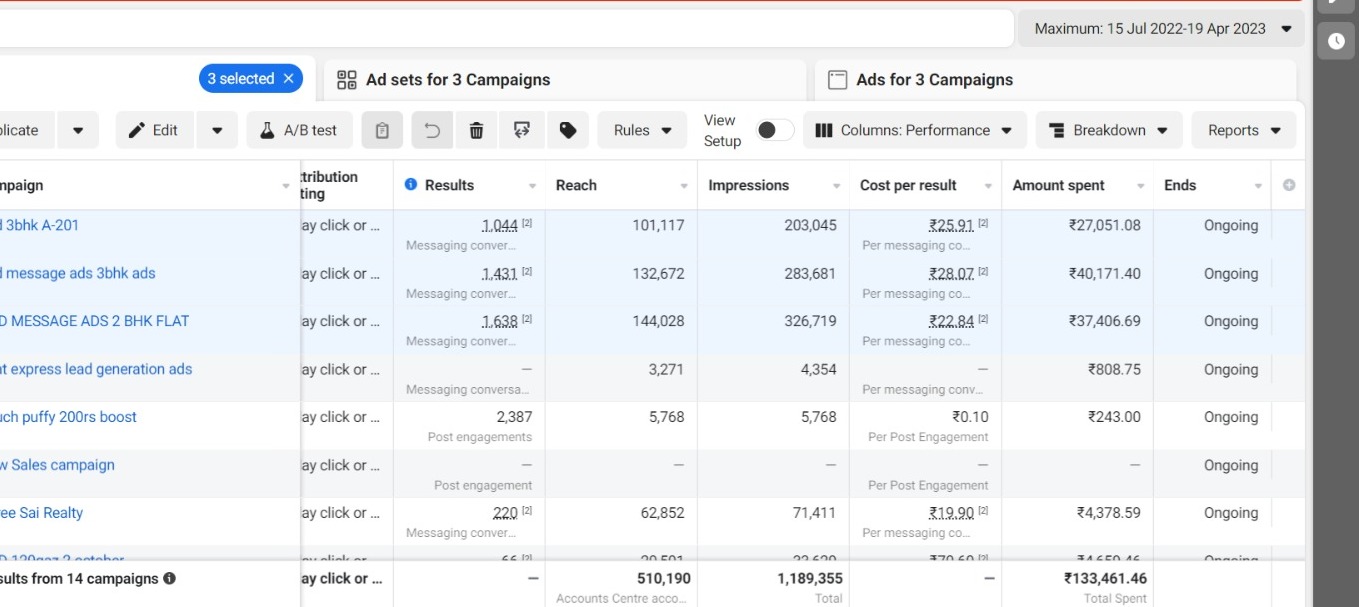Viewport: 1359px width, 607px height.
Task: Open the date range Maximum dropdown
Action: click(x=1162, y=29)
